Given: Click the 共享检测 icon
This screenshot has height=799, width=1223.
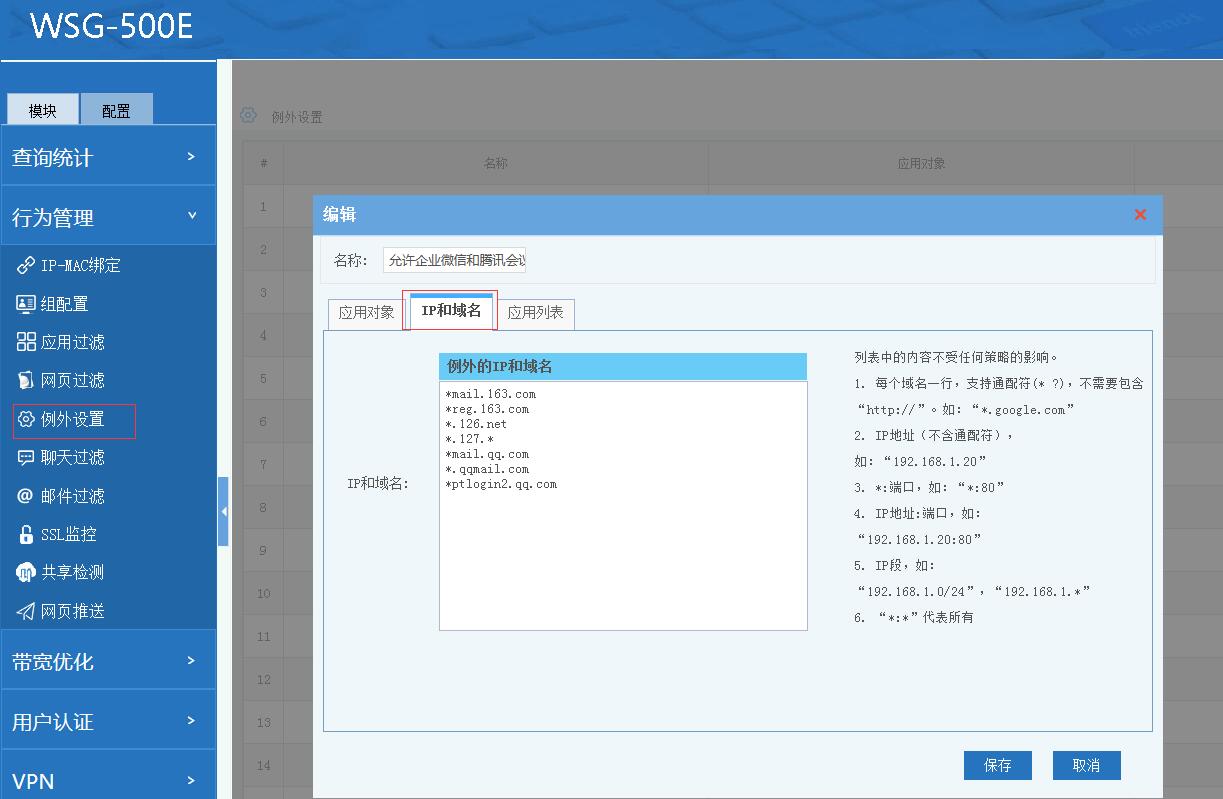Looking at the screenshot, I should coord(26,572).
